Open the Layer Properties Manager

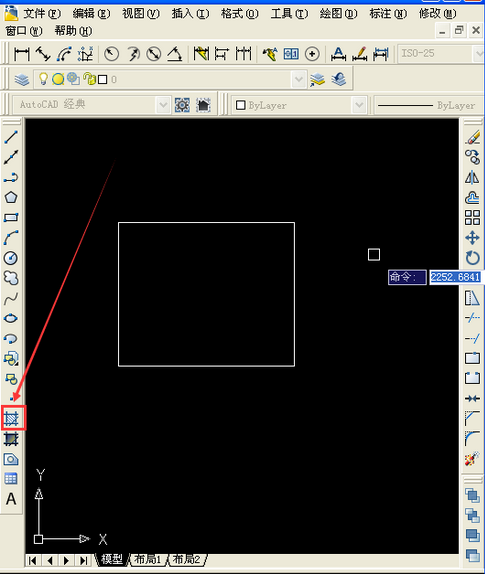tap(22, 79)
